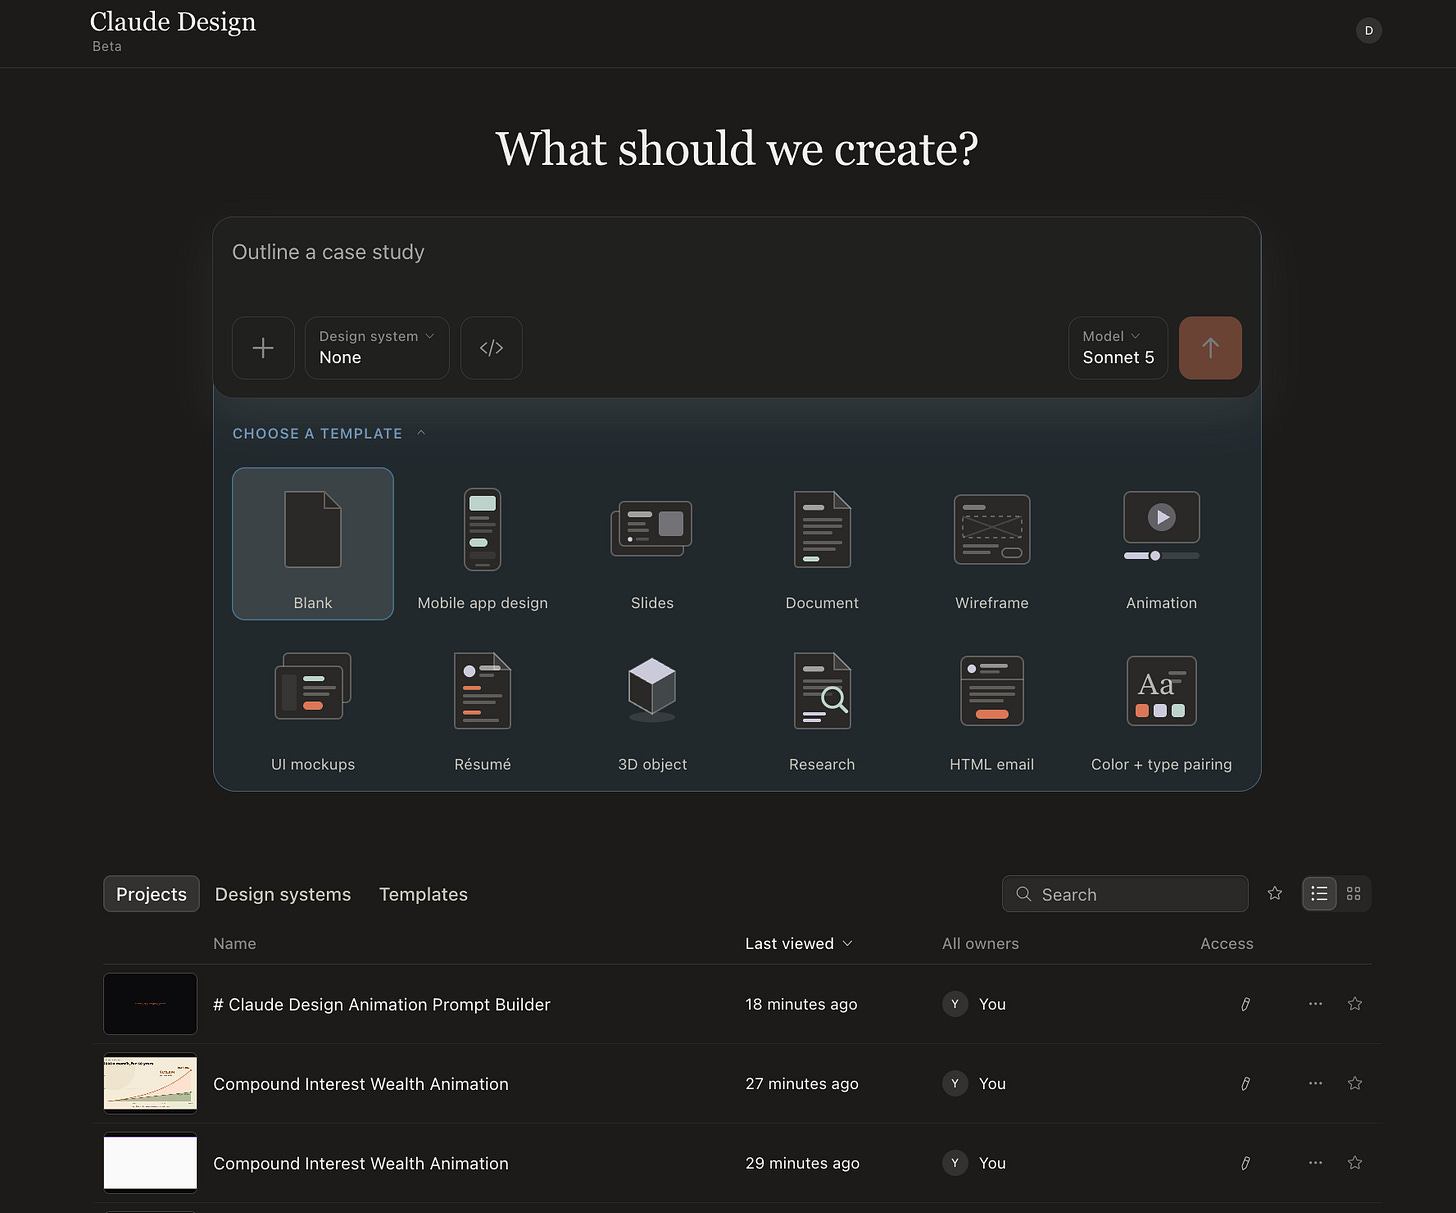
Task: Star the 29 minutes ago Compound Interest project
Action: coord(1355,1163)
